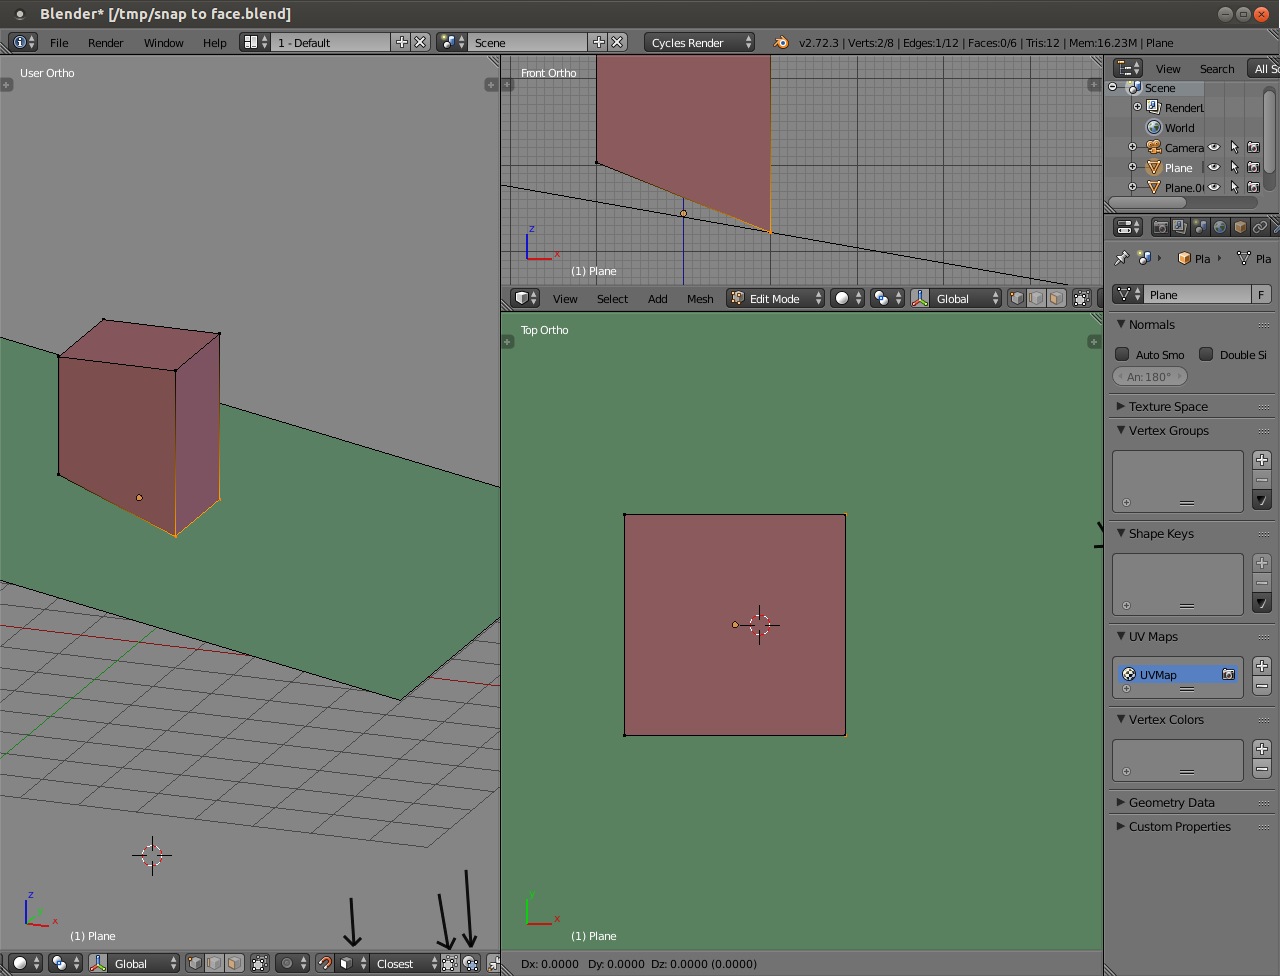
Task: Open the right viewport Mesh menu
Action: (700, 298)
